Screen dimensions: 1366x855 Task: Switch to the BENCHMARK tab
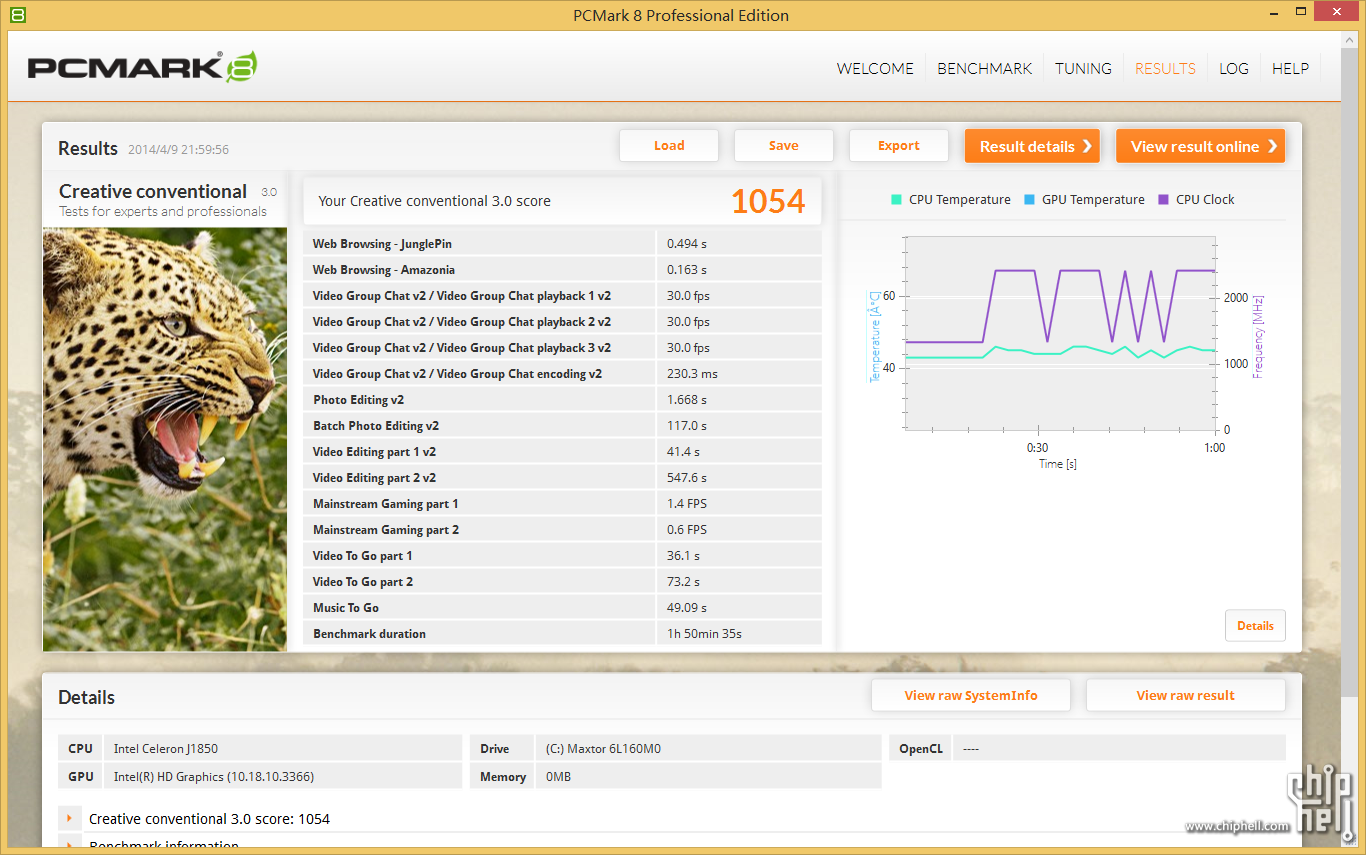click(985, 68)
